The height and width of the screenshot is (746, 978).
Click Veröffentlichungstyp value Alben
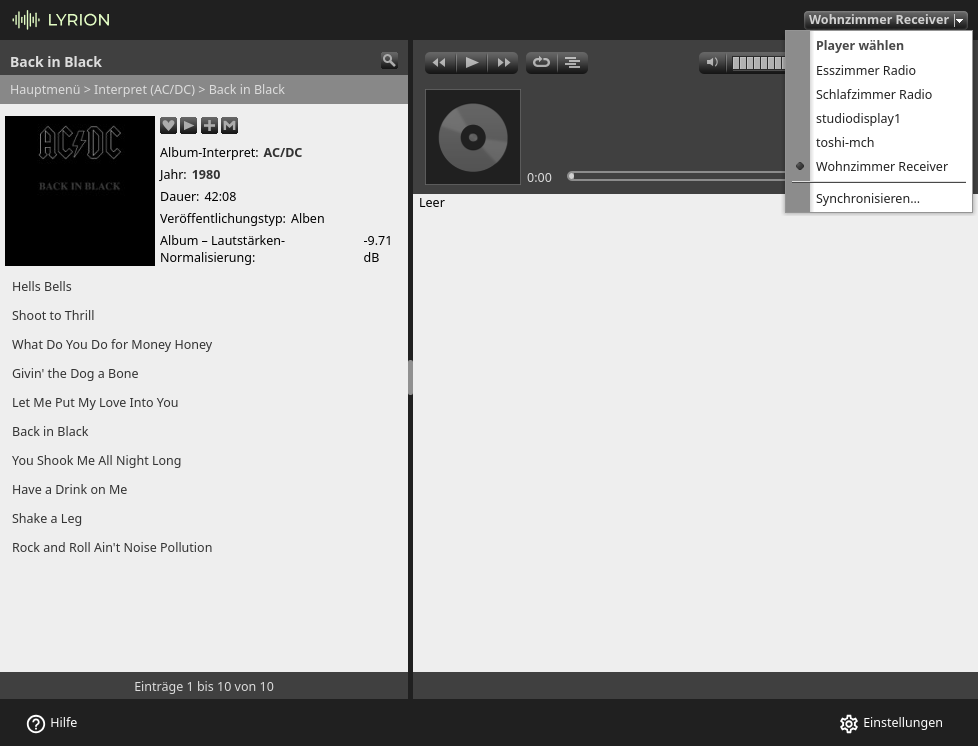point(307,219)
